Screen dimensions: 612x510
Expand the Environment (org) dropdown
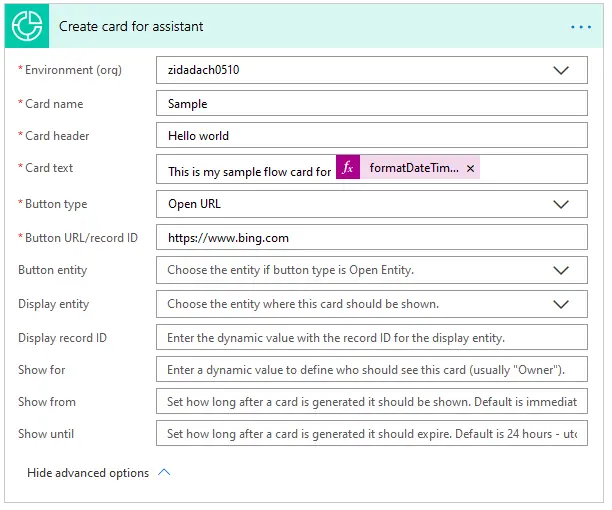(x=561, y=71)
